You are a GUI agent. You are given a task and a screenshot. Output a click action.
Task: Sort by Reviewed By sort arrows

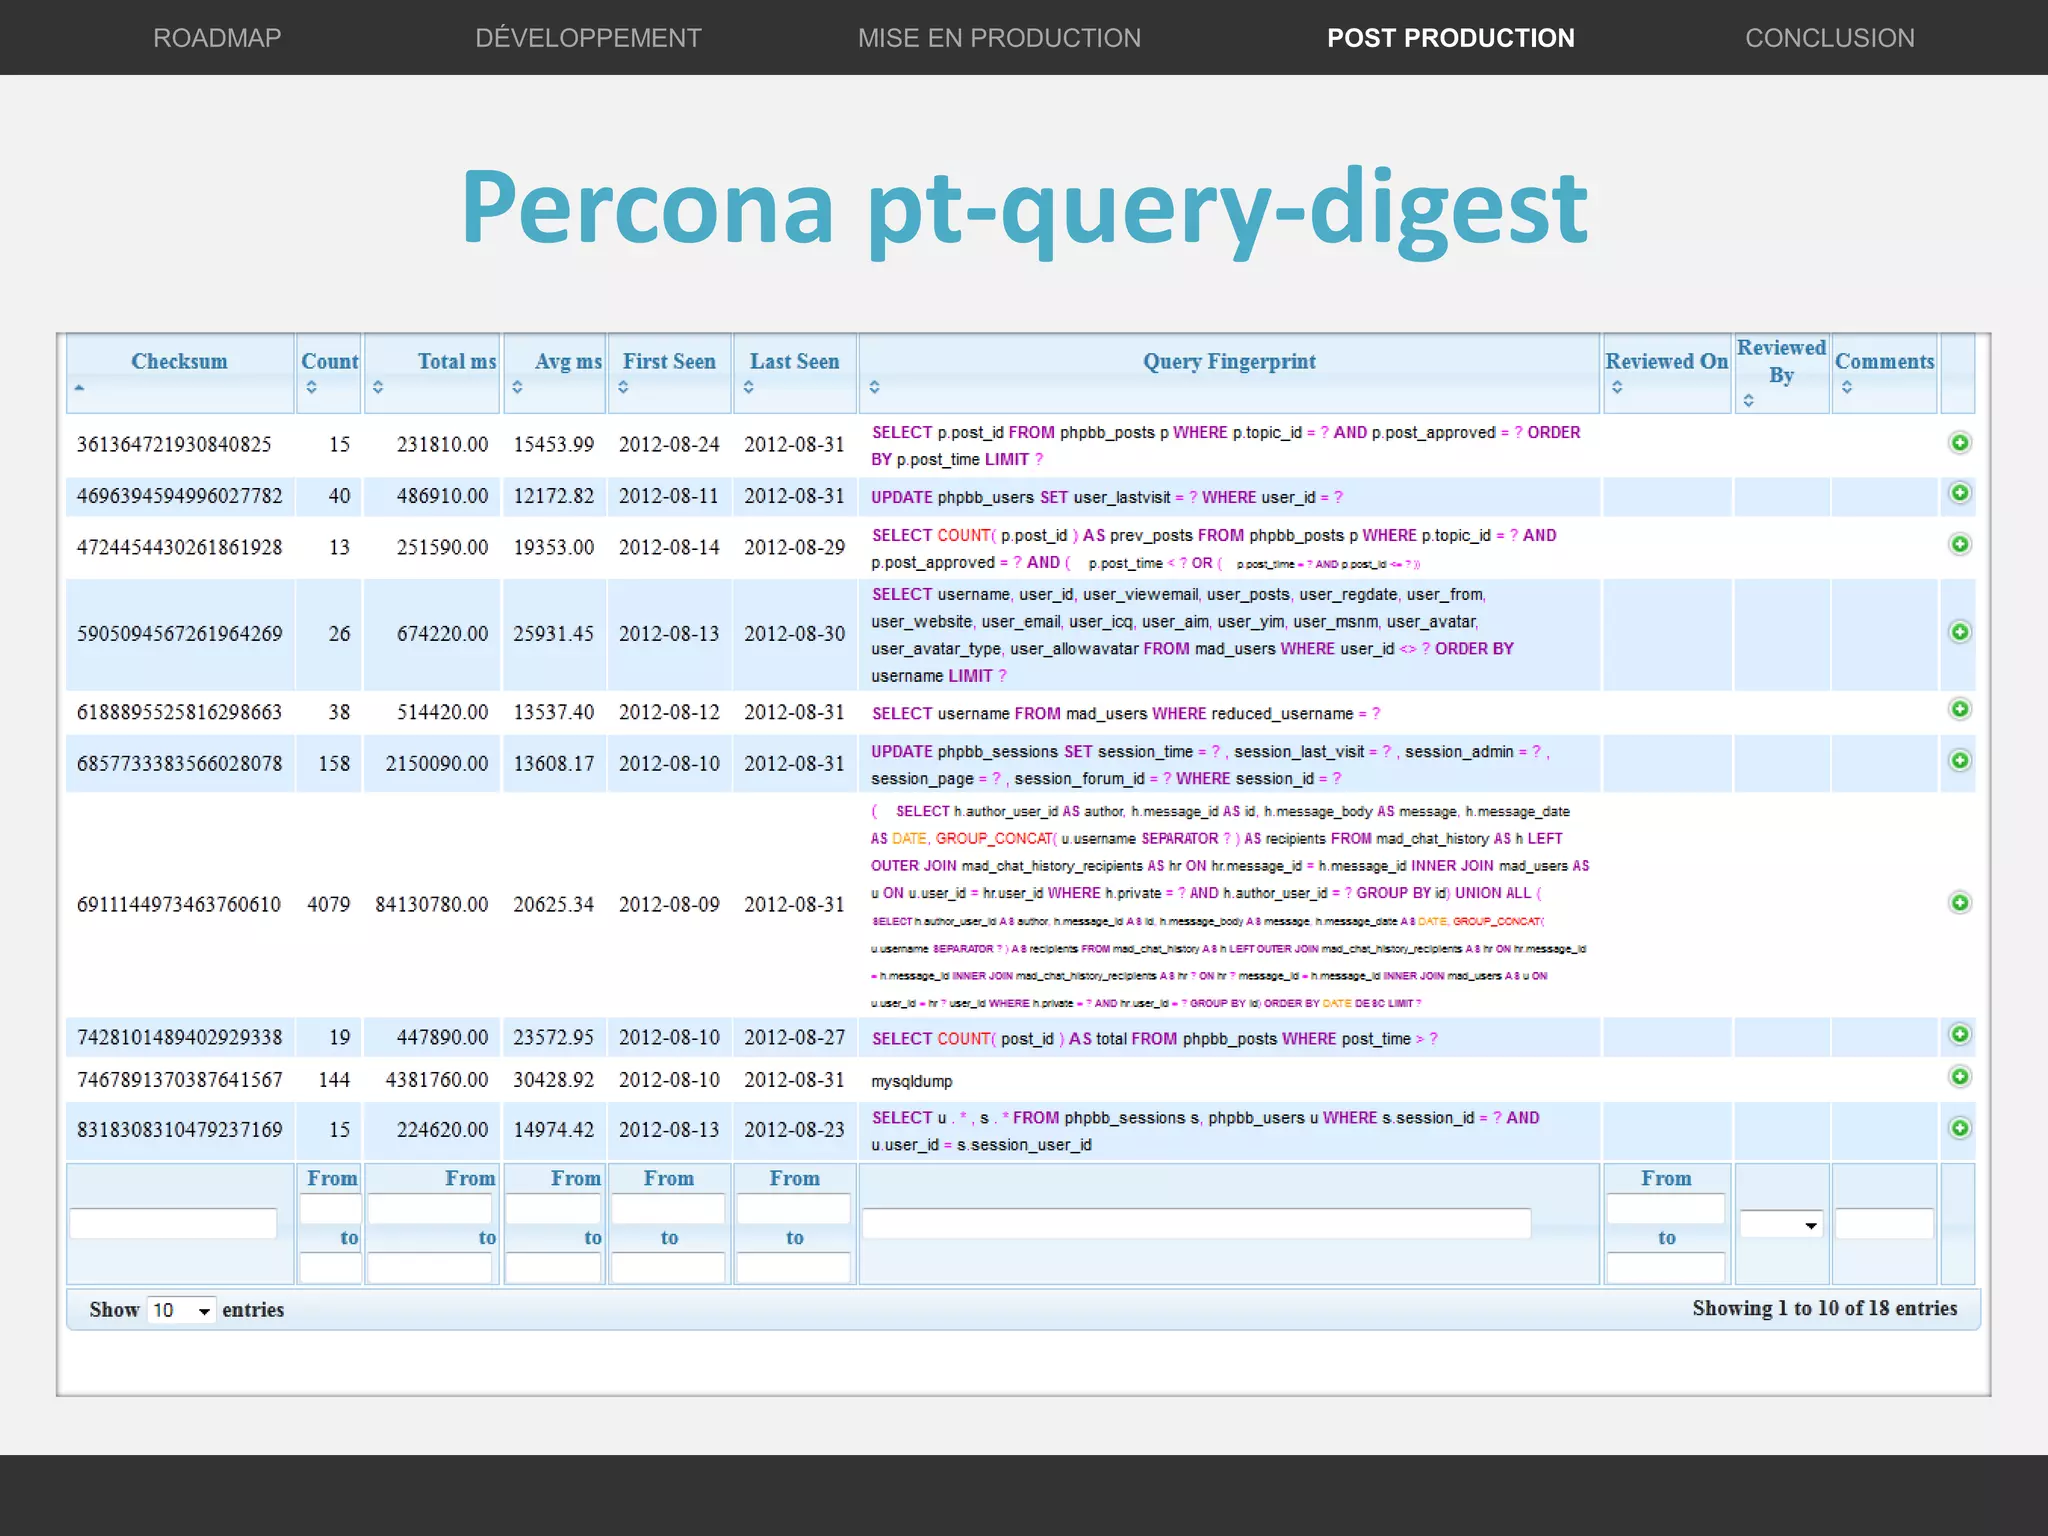click(1748, 400)
